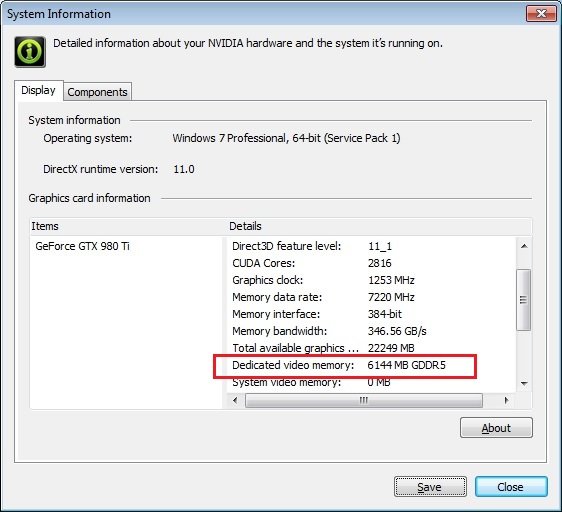Open the About dialog
The height and width of the screenshot is (512, 562).
tap(496, 428)
